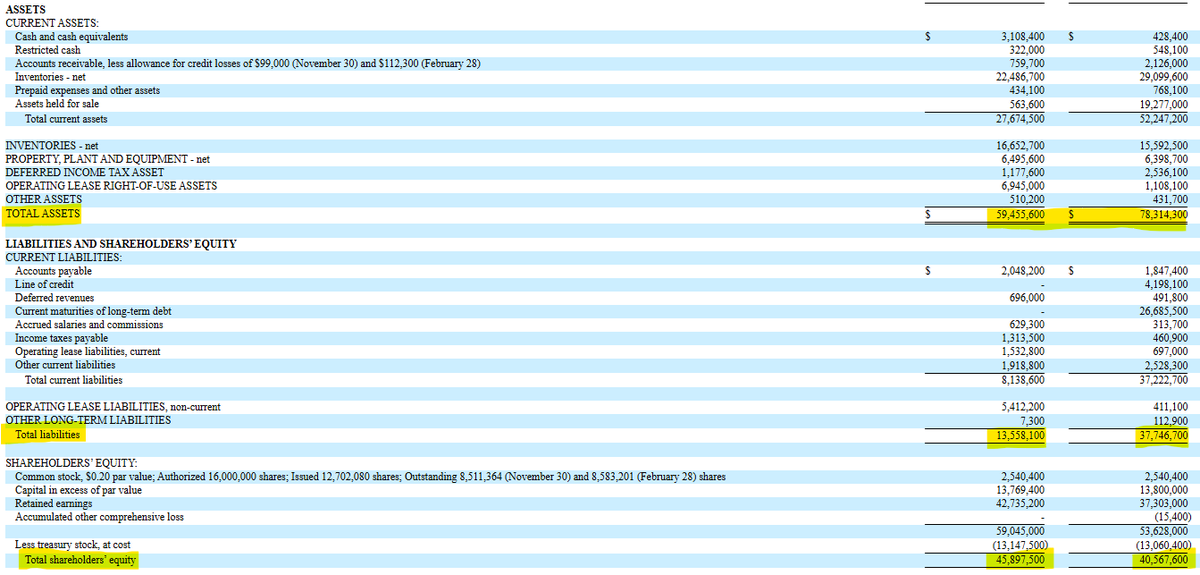Click the Retained earnings row label
This screenshot has width=1200, height=575.
[x=53, y=504]
